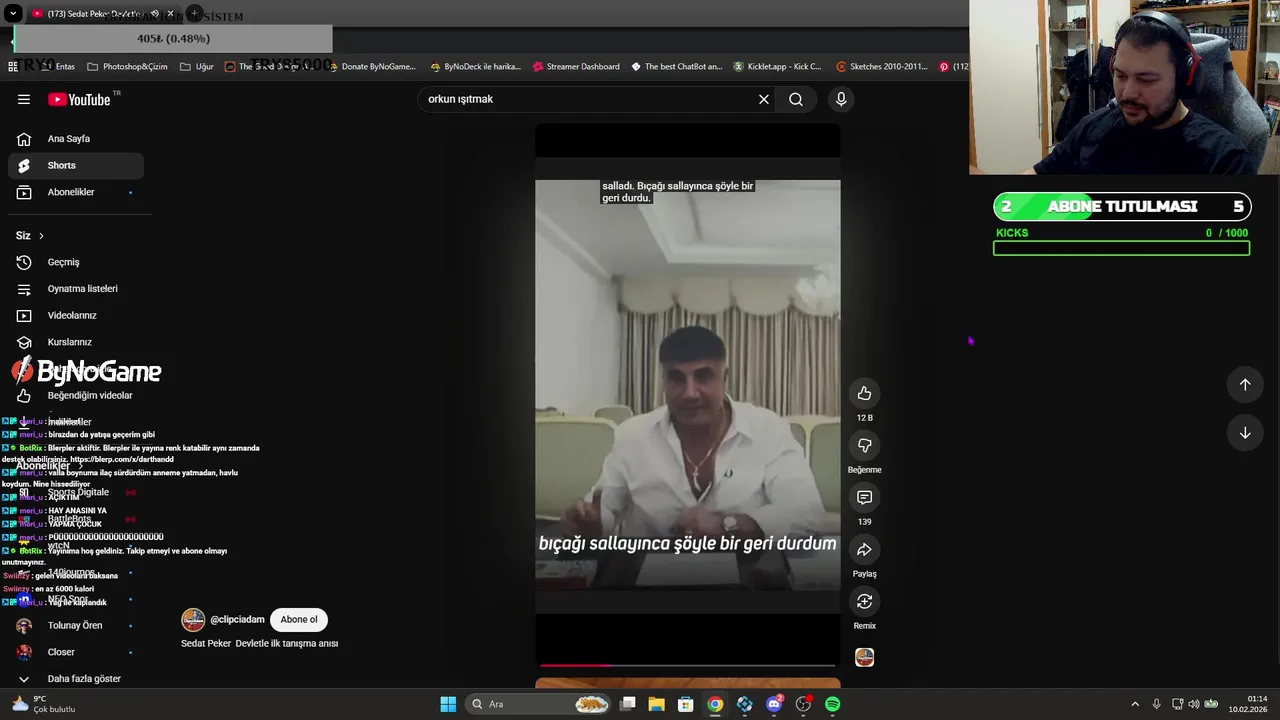Dislike the Short with thumbs-down icon
Viewport: 1280px width, 720px height.
tap(864, 445)
